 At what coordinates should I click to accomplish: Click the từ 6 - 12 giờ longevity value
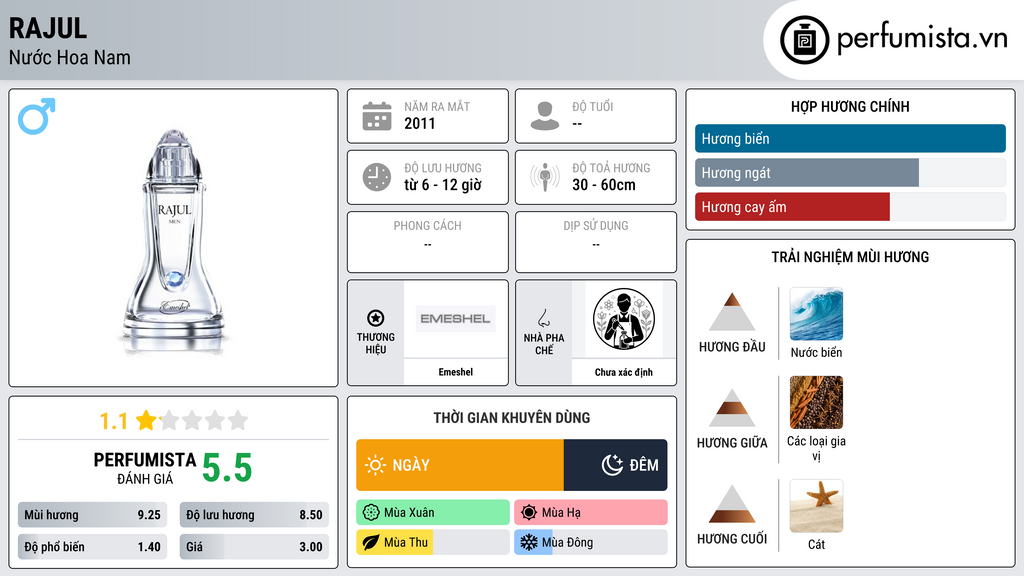(x=443, y=185)
